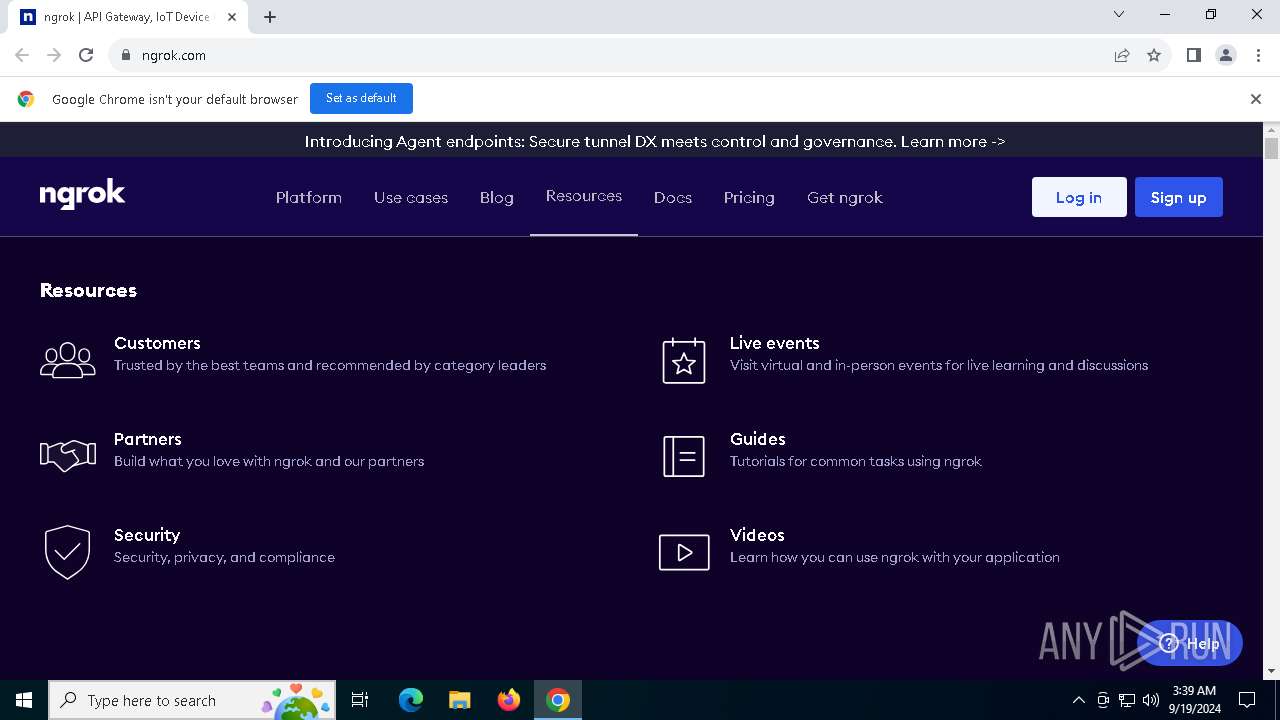The height and width of the screenshot is (720, 1280).
Task: Open the Chrome profile avatar icon
Action: pyautogui.click(x=1226, y=55)
